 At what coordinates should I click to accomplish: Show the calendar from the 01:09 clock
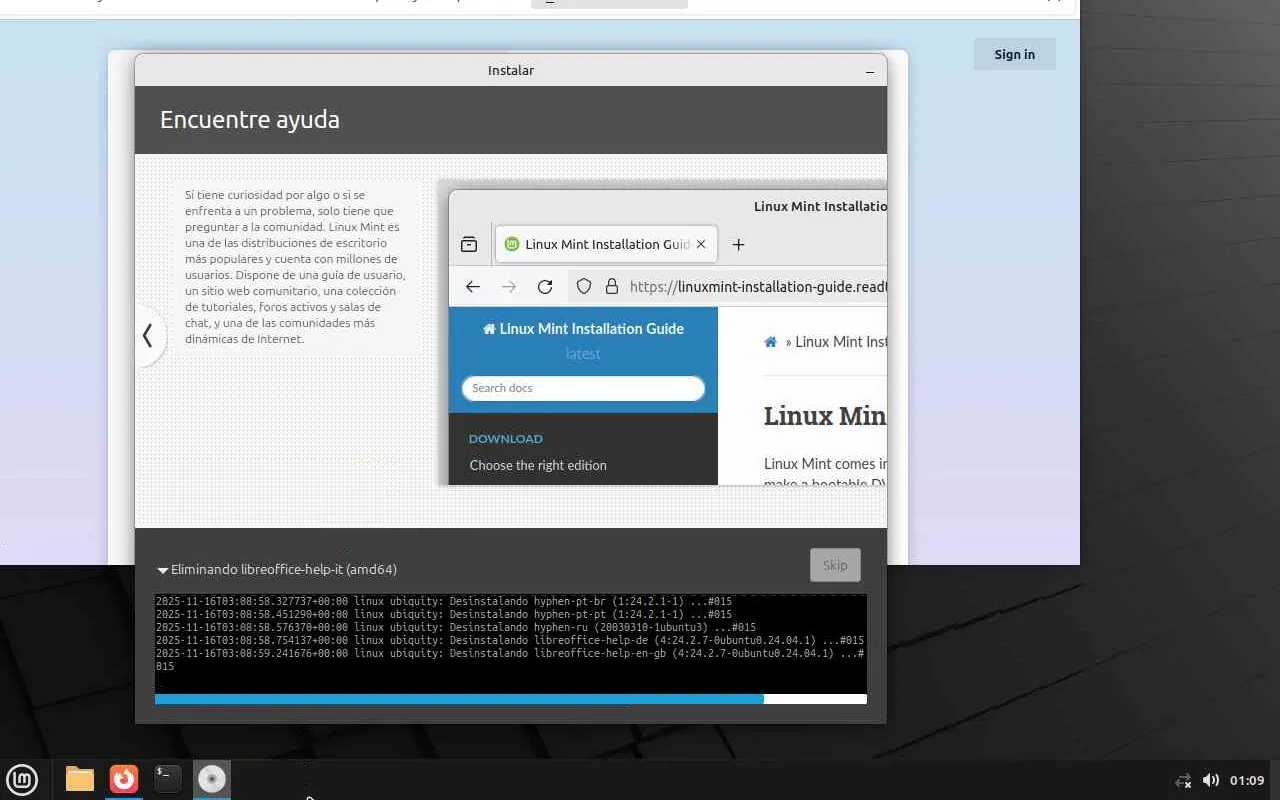[x=1247, y=780]
